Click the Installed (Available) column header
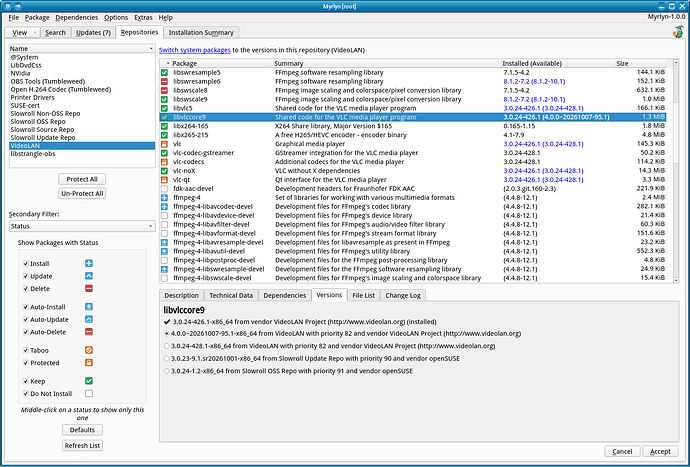 coord(558,63)
